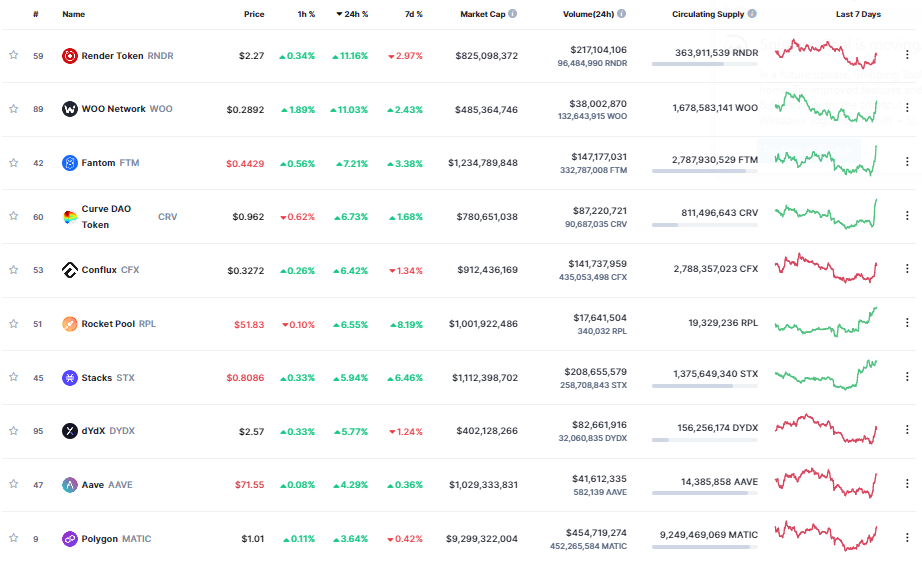Click the dYdX coin logo
The image size is (922, 561).
(x=69, y=431)
